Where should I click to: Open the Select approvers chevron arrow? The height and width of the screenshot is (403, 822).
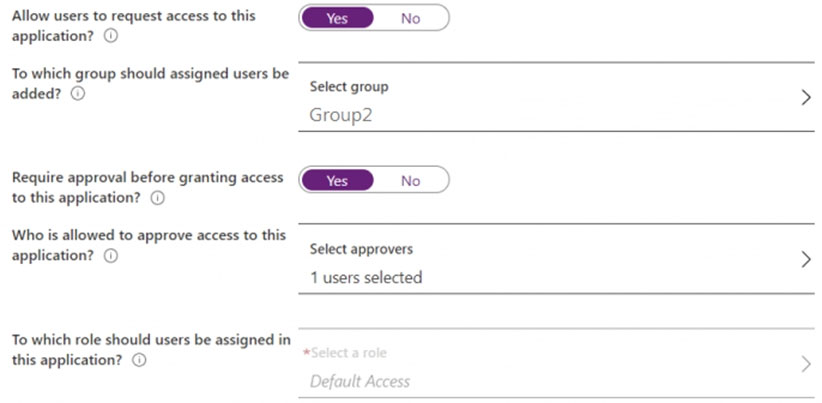pyautogui.click(x=806, y=260)
